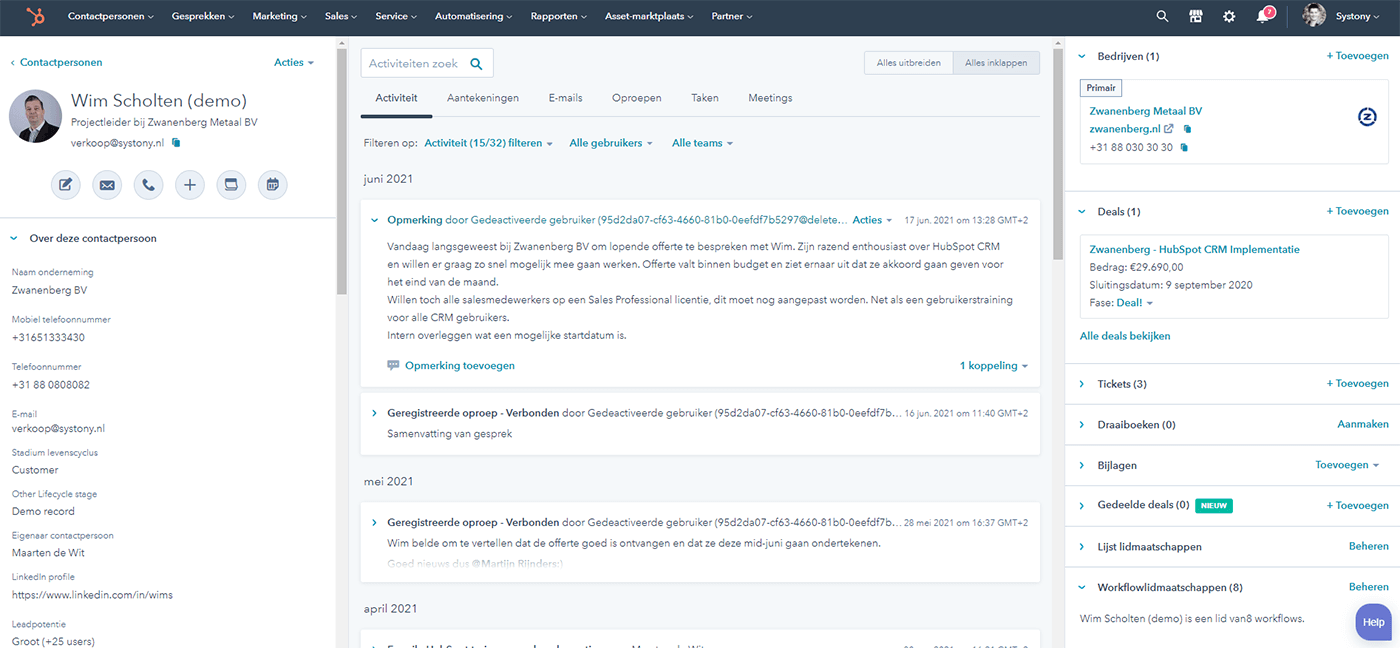Open the Help bubble
Viewport: 1400px width, 648px height.
click(x=1374, y=622)
